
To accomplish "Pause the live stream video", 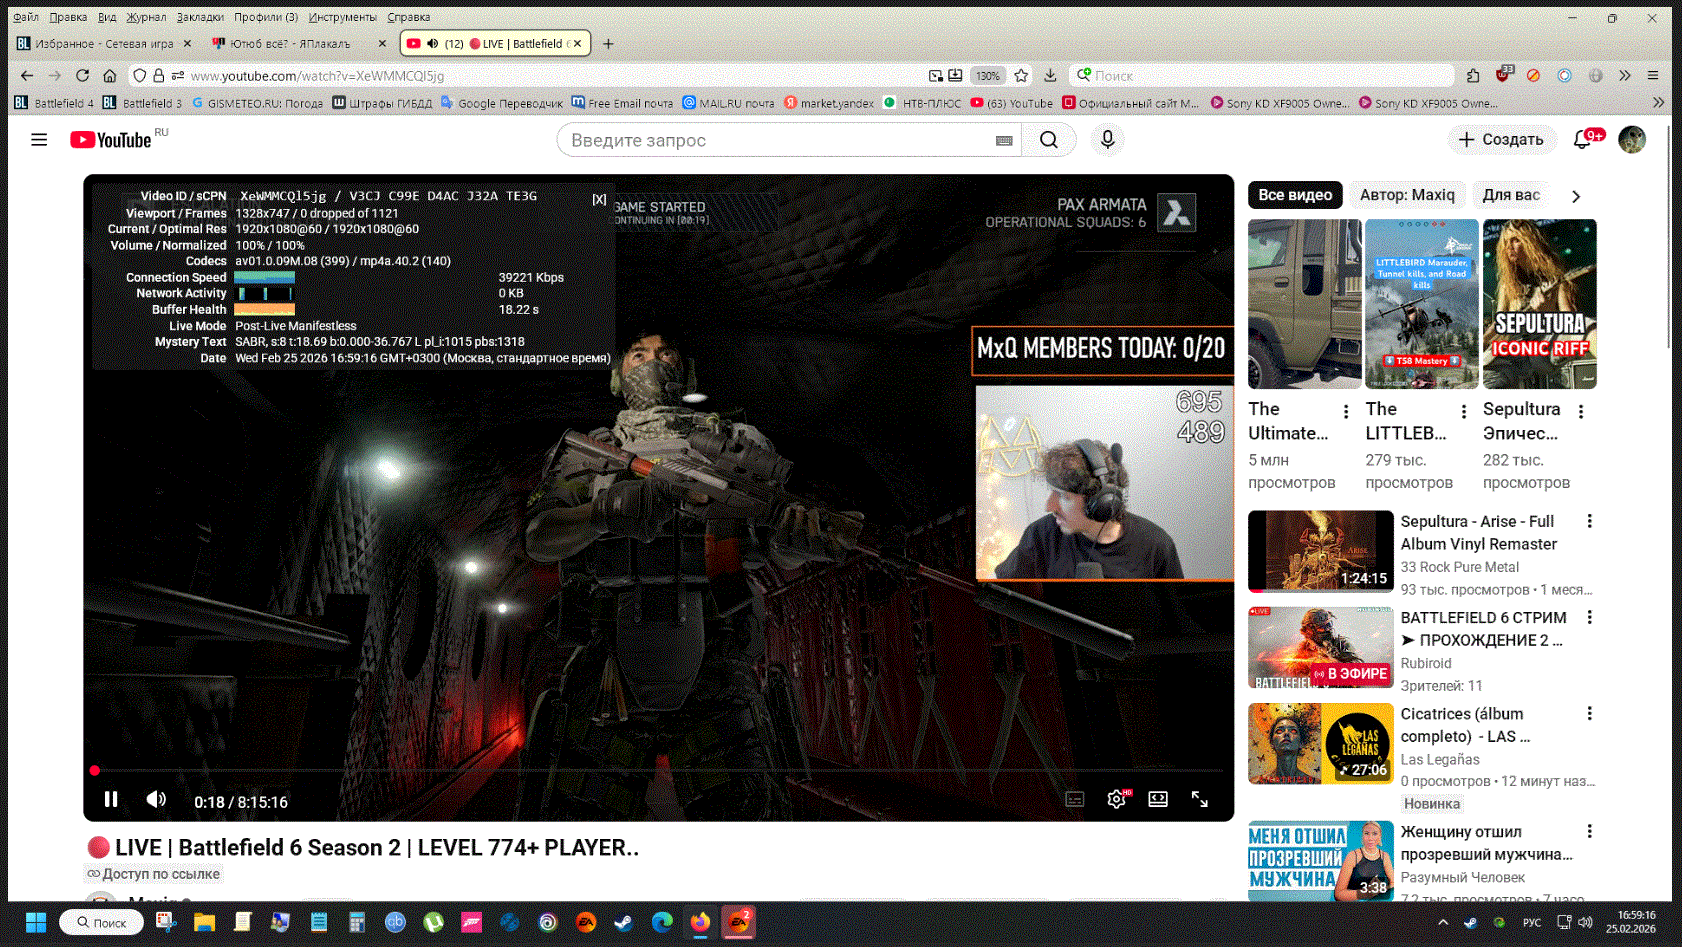I will tap(111, 799).
